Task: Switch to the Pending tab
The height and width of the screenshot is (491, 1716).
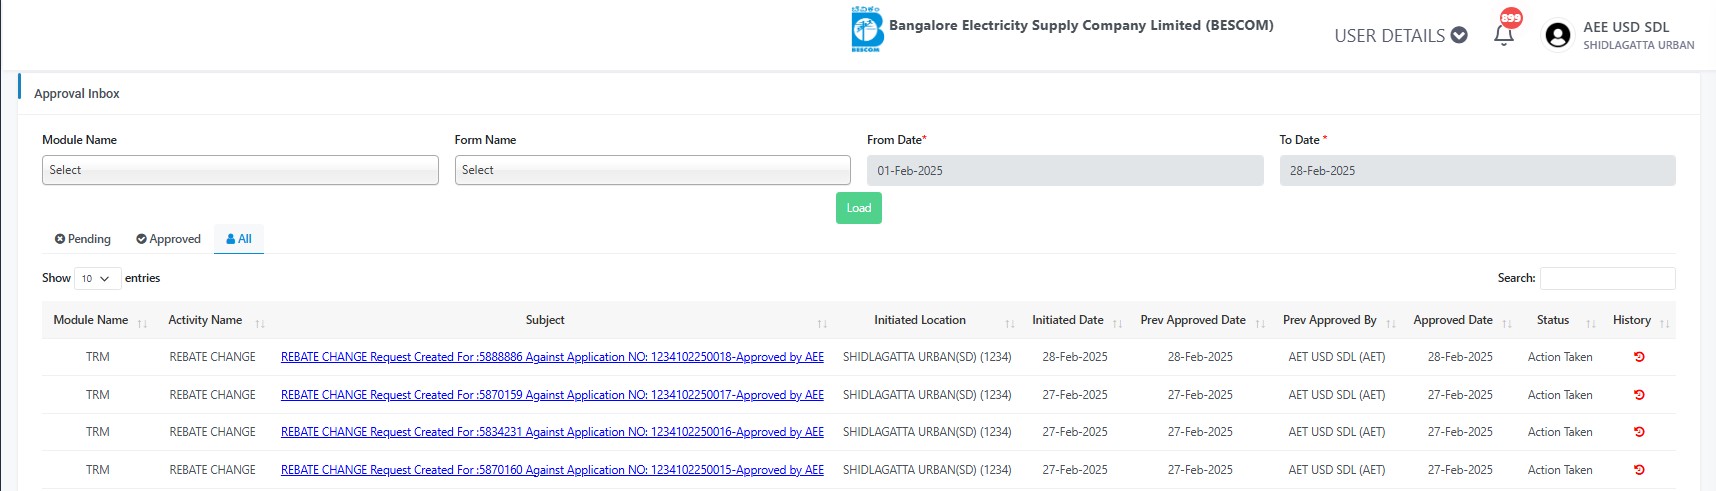Action: coord(83,239)
